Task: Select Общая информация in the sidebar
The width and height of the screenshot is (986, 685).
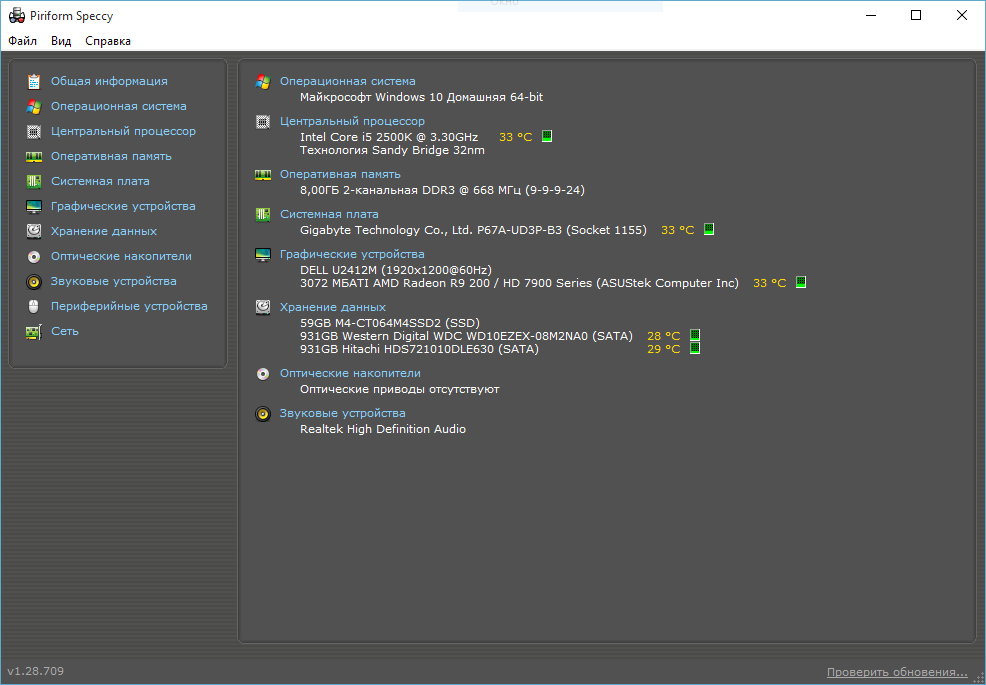Action: [x=109, y=81]
